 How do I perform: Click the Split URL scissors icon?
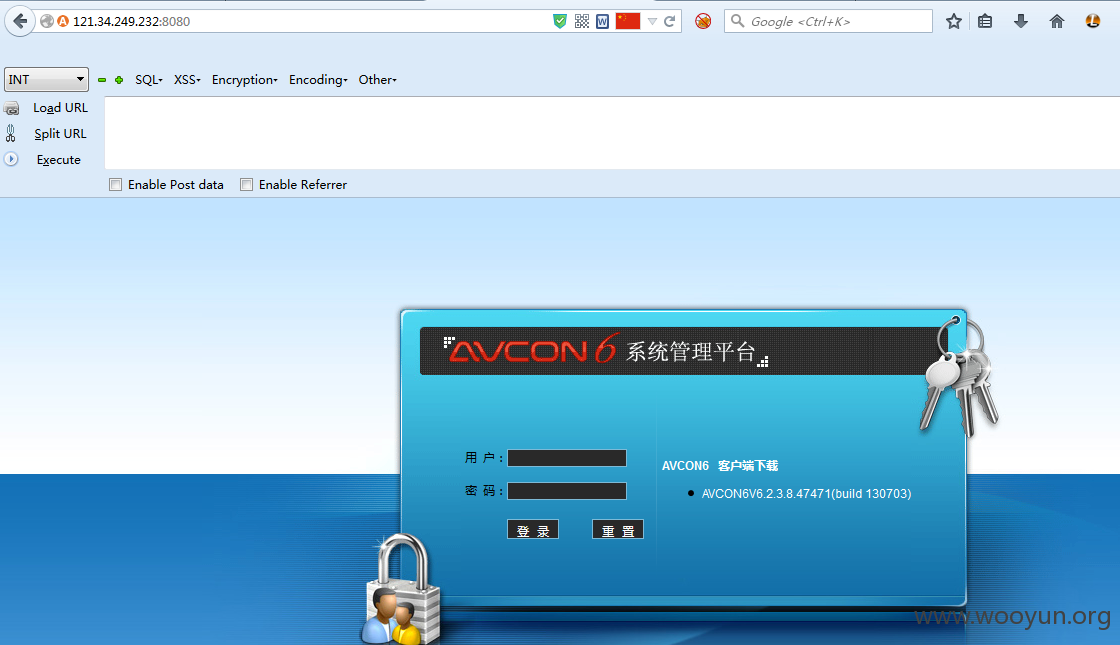11,134
